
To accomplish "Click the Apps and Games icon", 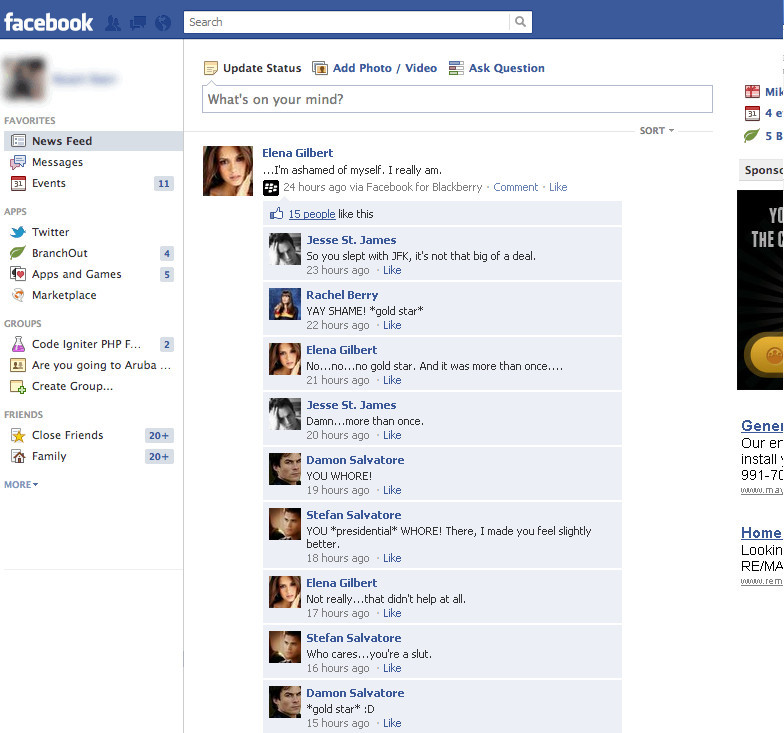I will point(18,274).
